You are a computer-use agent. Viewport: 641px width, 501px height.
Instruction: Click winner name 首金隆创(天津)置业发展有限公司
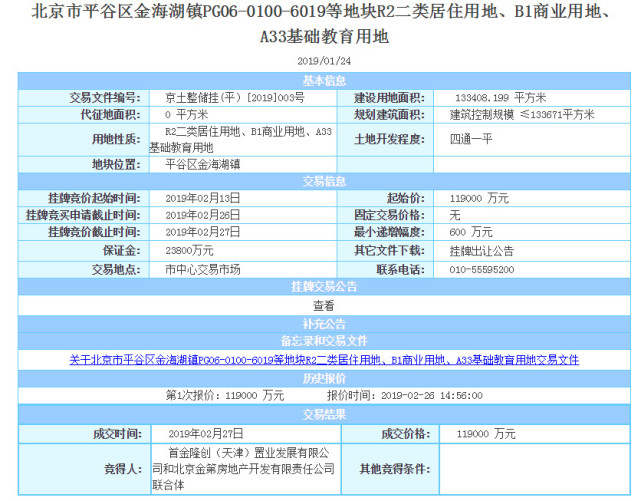[x=243, y=469]
